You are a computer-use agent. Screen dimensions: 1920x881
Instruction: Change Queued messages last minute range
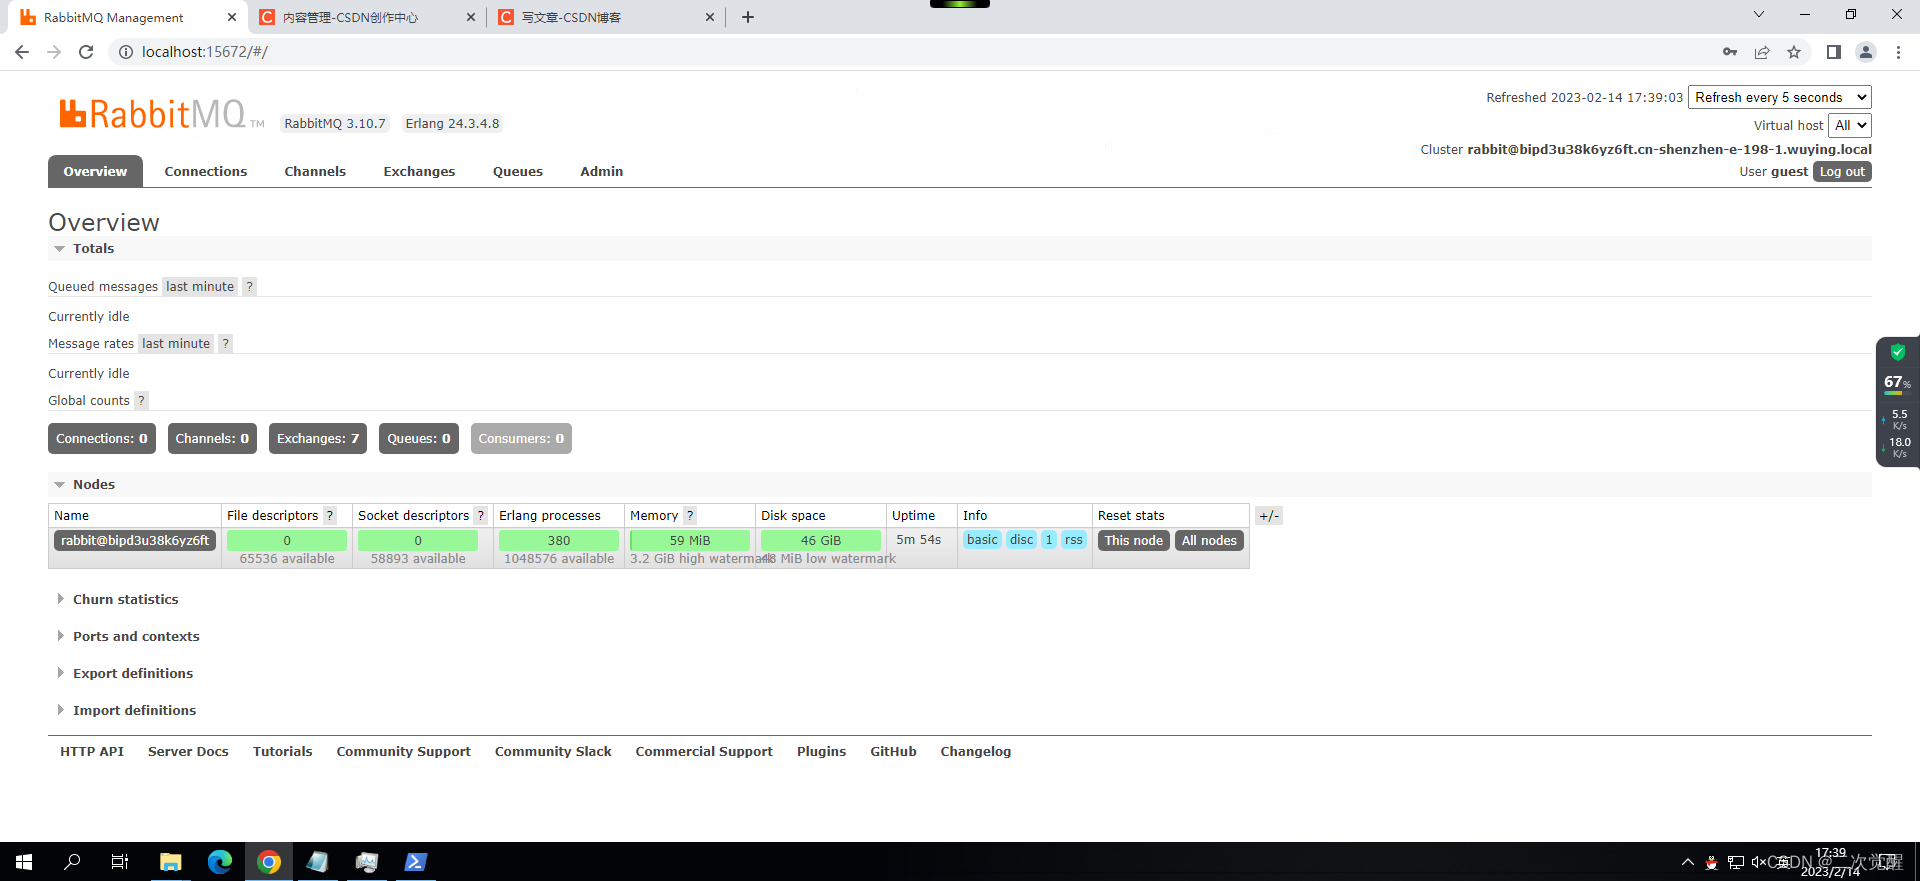(x=200, y=286)
